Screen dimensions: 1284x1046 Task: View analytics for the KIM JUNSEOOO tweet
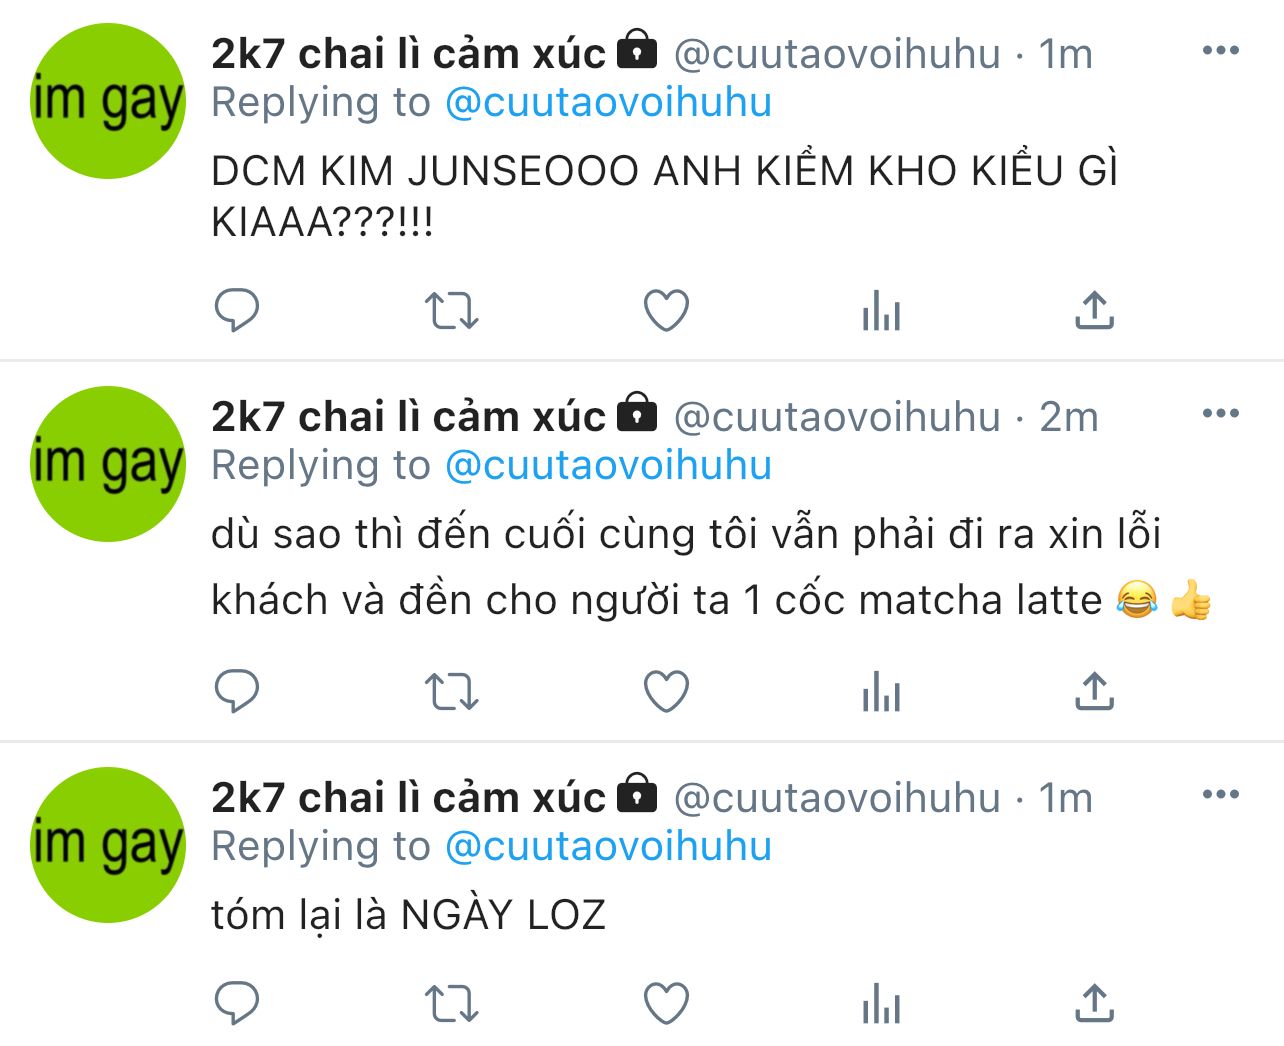pyautogui.click(x=881, y=310)
